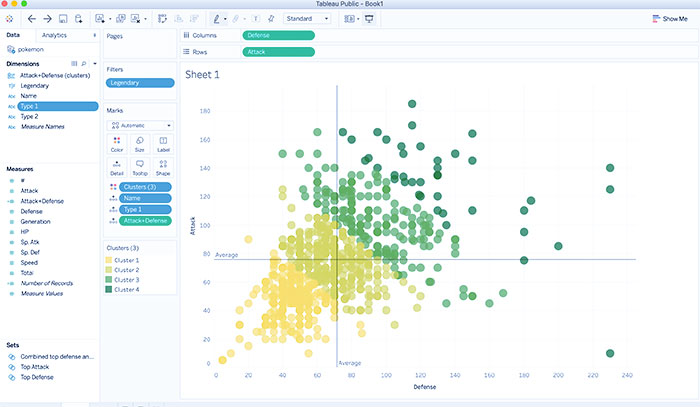
Task: Select the Type 1 dimension
Action: [58, 106]
